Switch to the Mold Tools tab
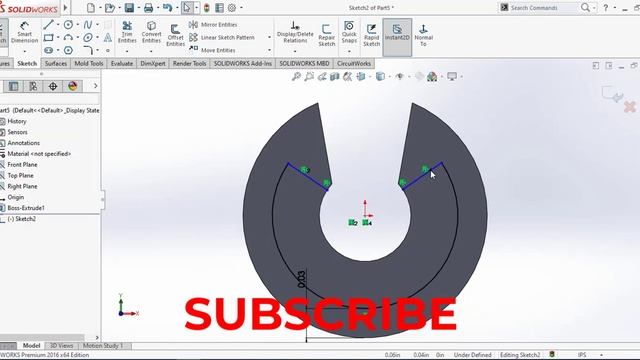Viewport: 640px width, 360px height. pyautogui.click(x=89, y=64)
